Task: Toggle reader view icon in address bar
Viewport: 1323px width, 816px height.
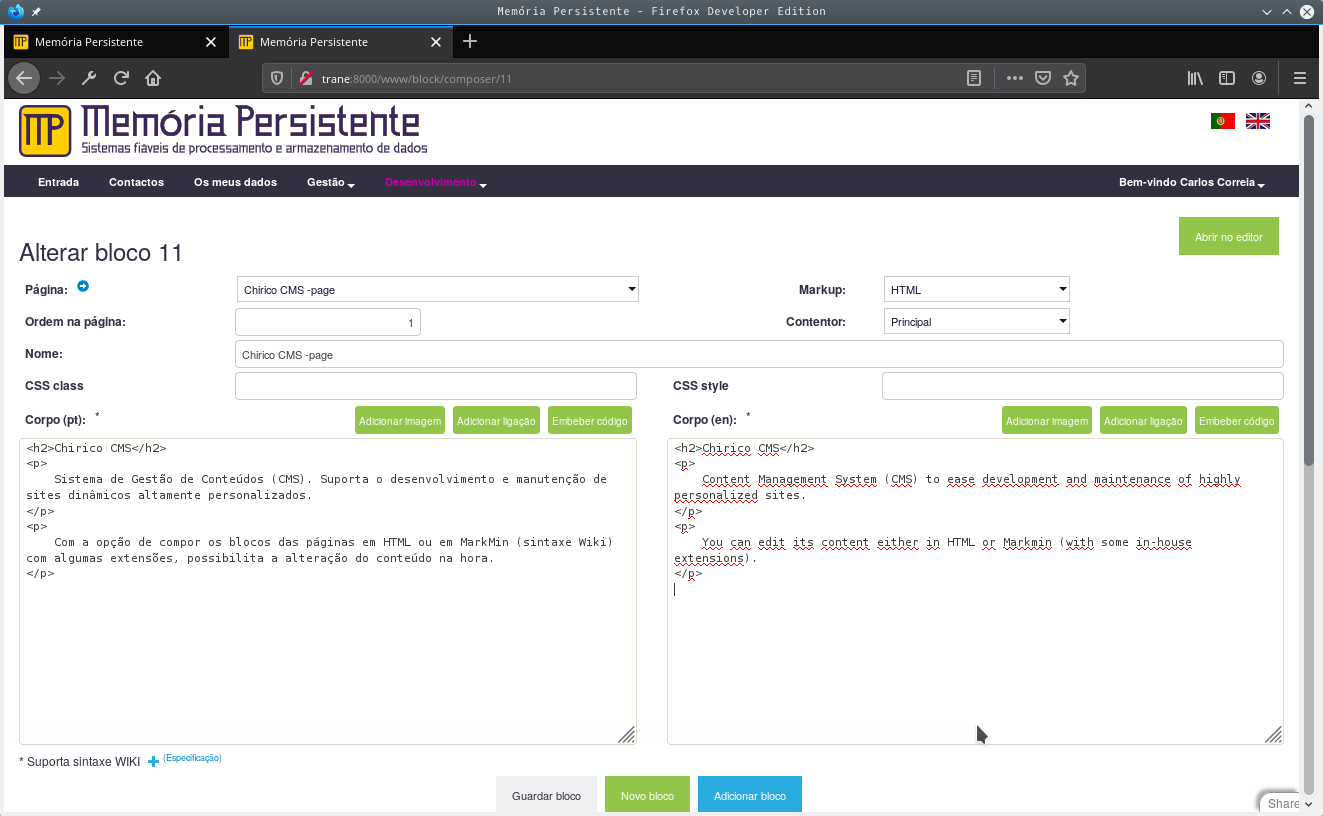Action: (x=974, y=78)
